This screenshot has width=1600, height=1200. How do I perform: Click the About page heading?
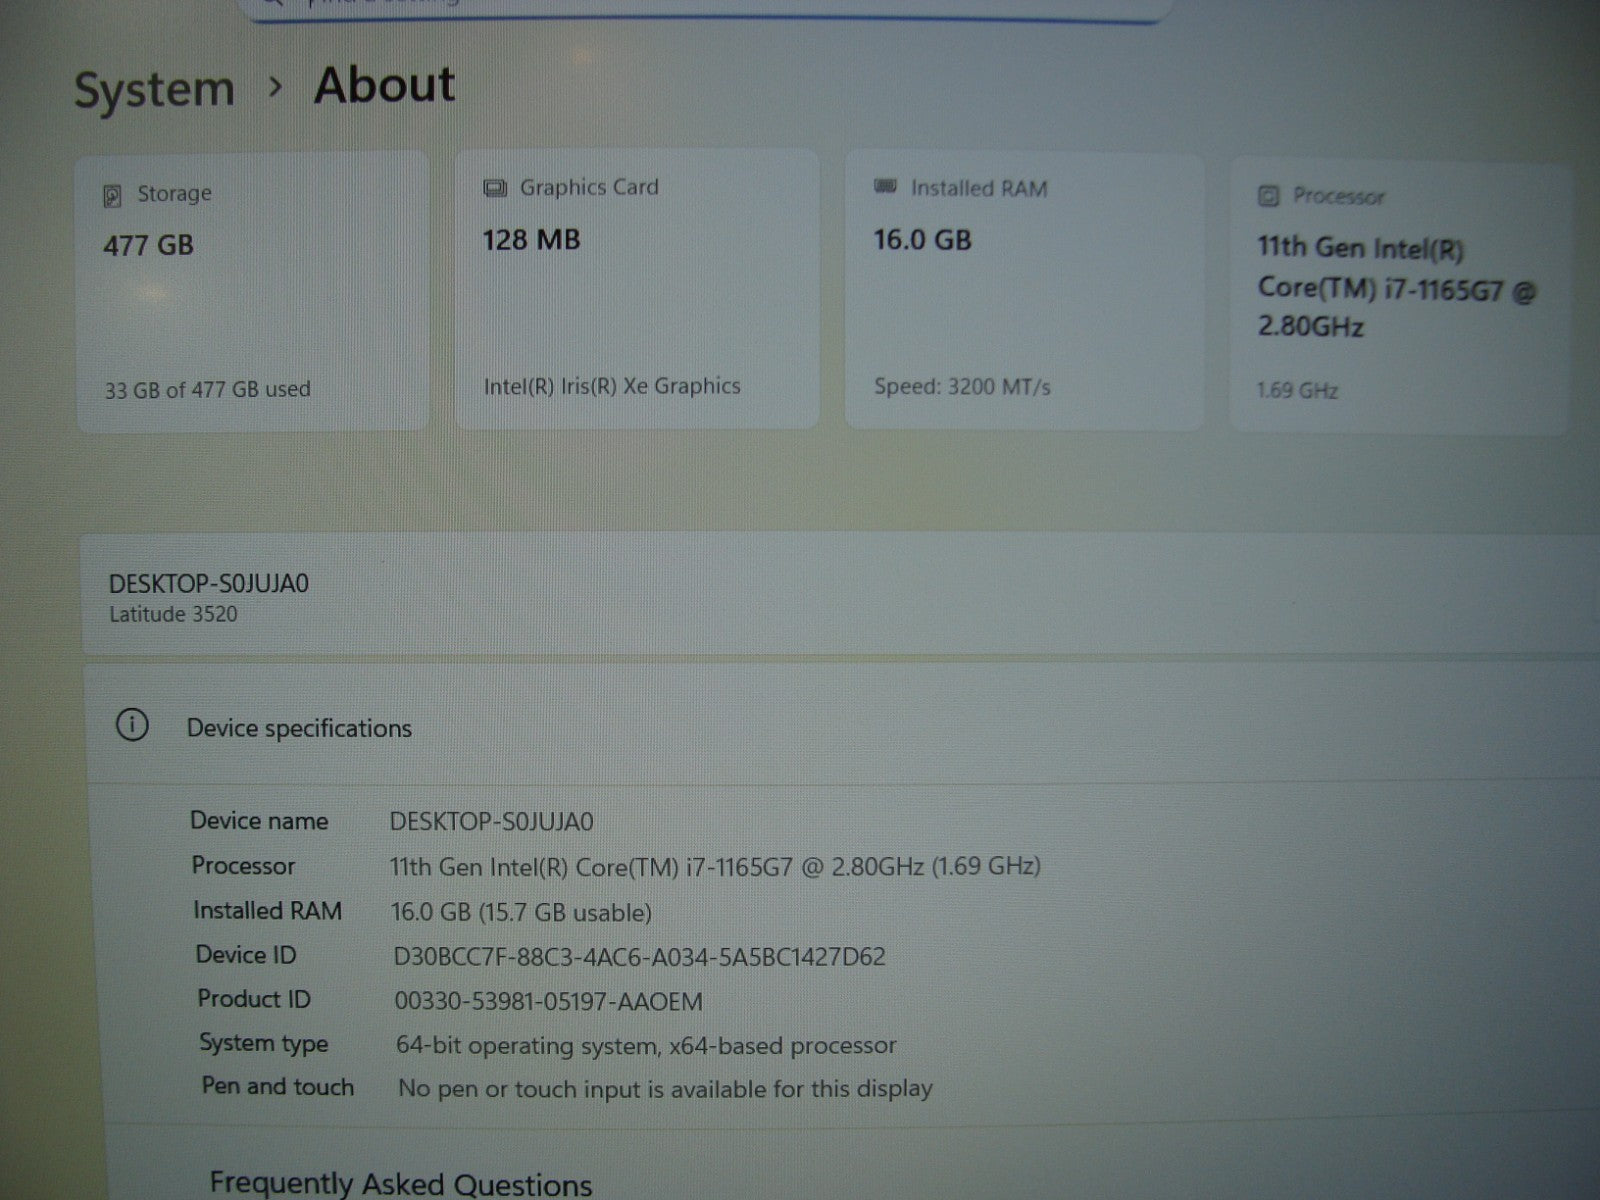[385, 85]
